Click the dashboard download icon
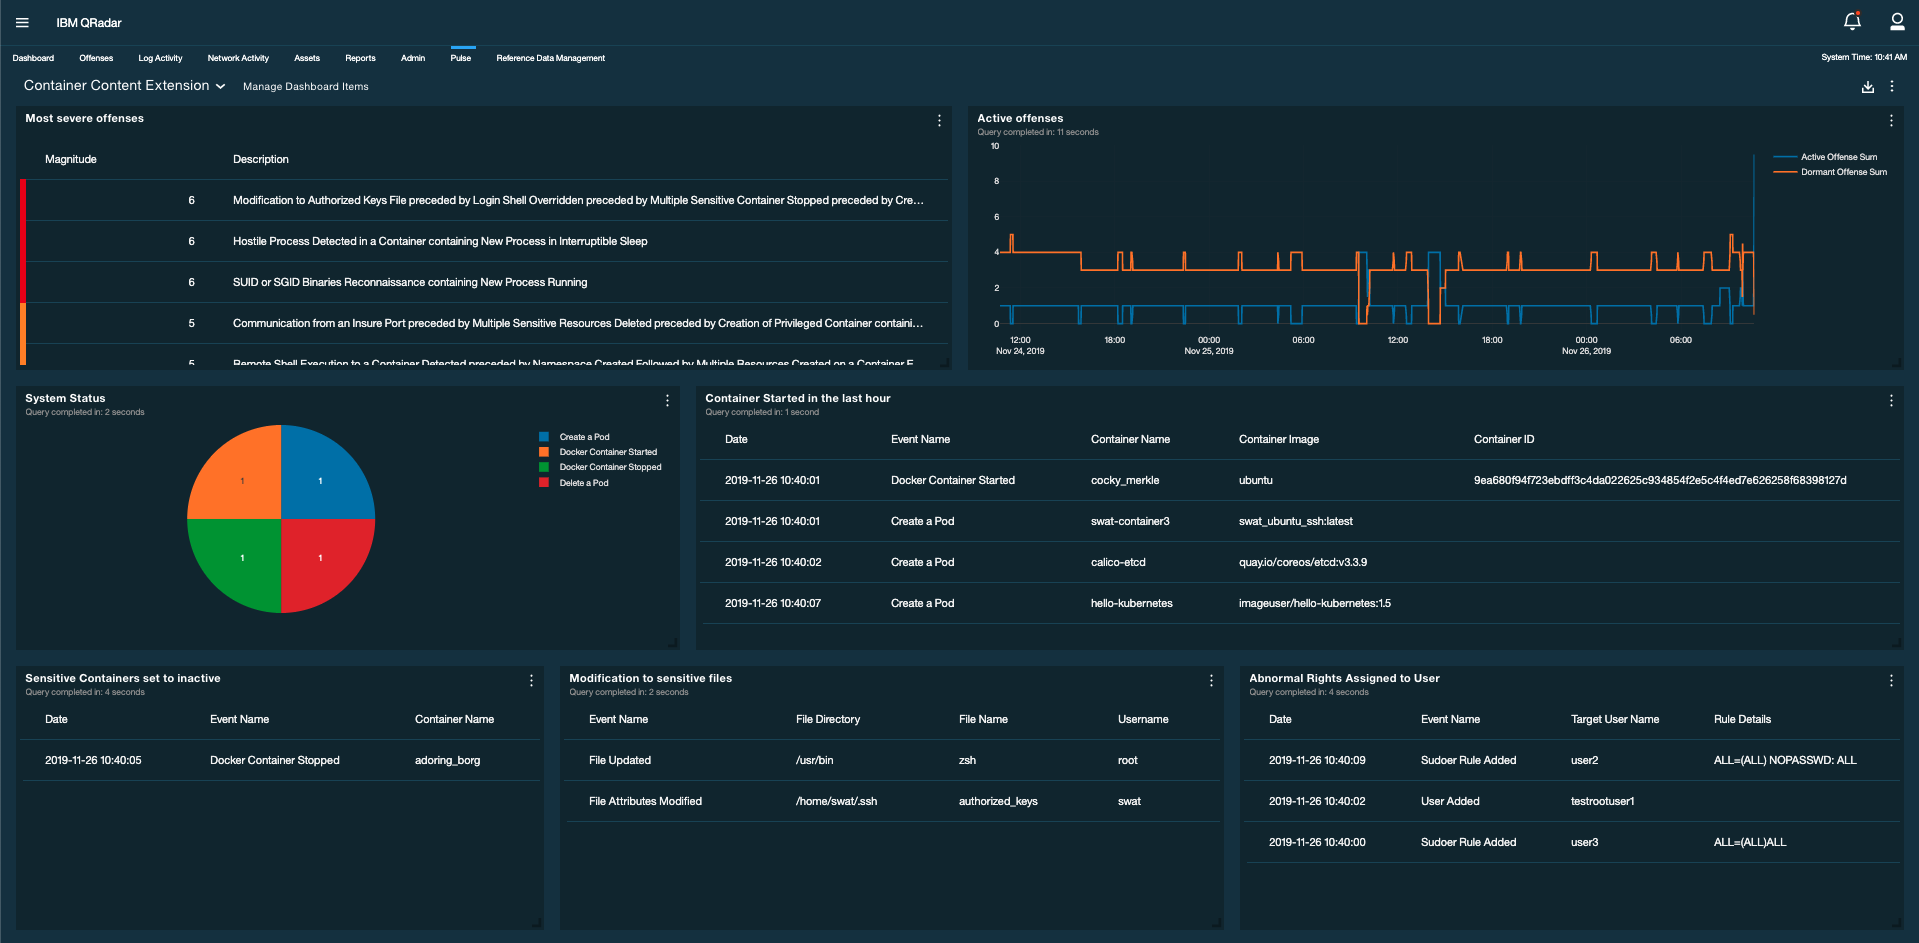The height and width of the screenshot is (943, 1919). tap(1866, 87)
